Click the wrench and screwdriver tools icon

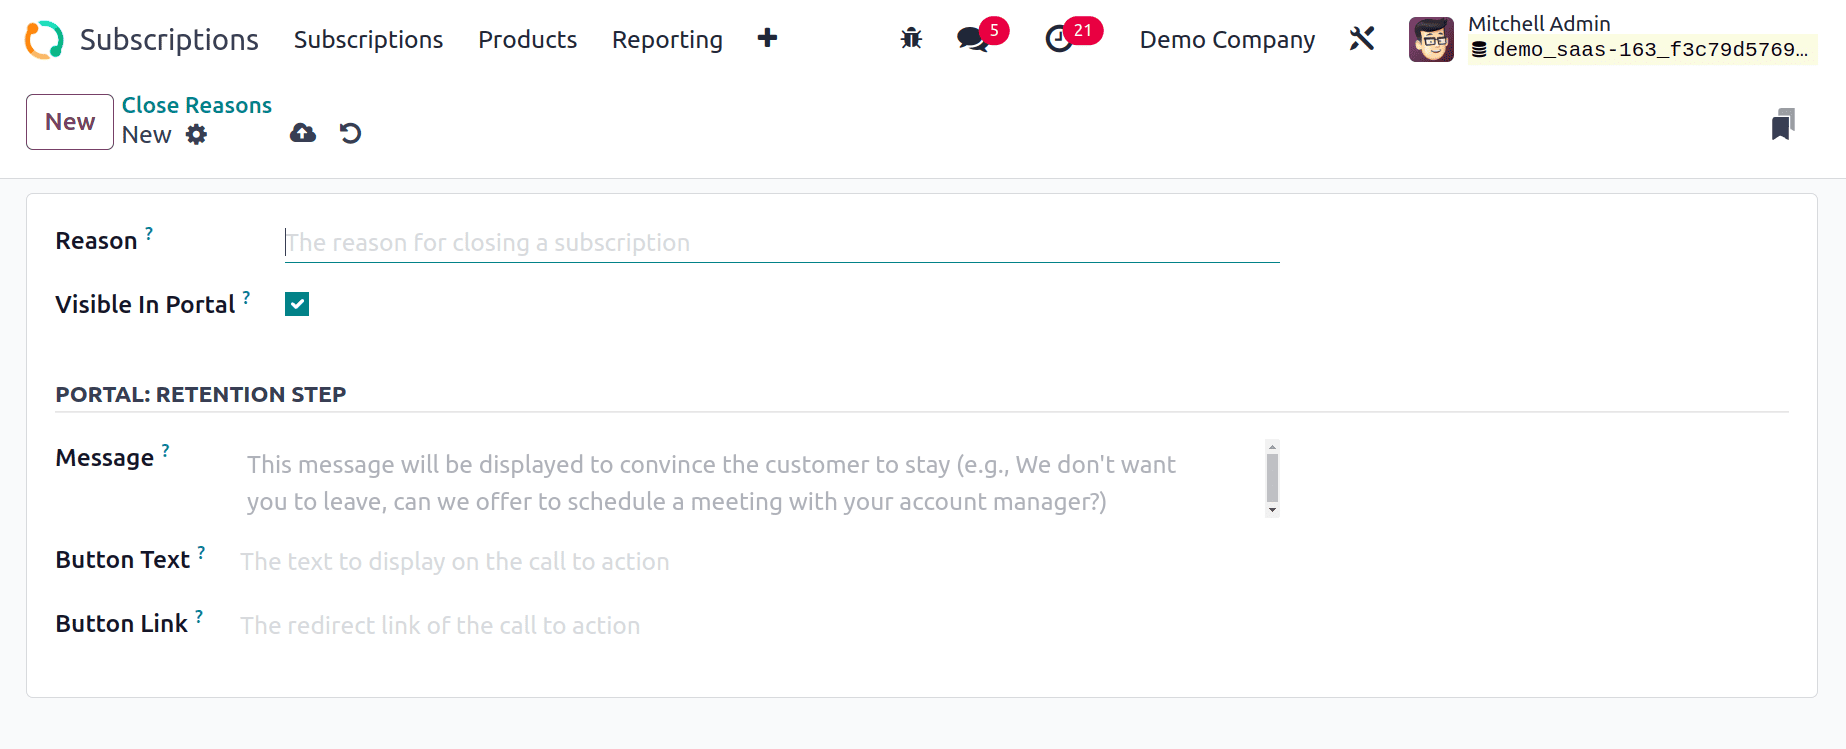pyautogui.click(x=1362, y=39)
